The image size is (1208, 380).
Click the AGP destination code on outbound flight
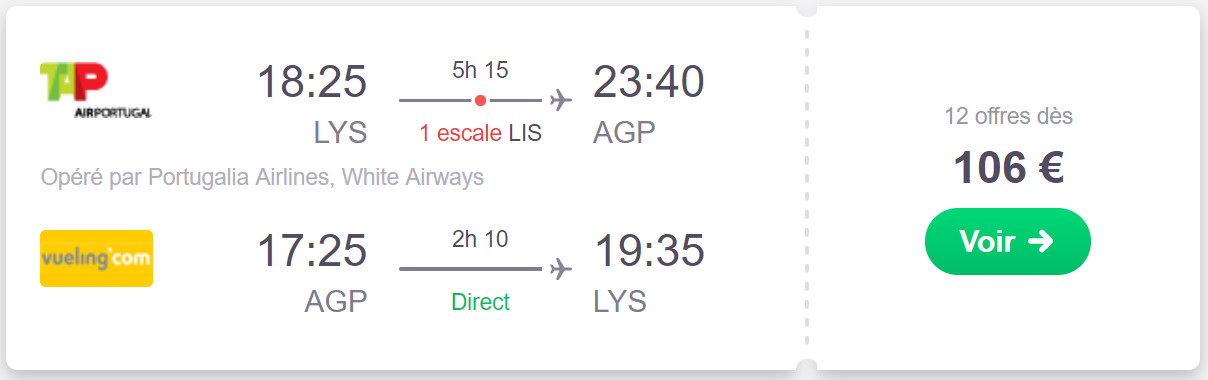[x=625, y=131]
